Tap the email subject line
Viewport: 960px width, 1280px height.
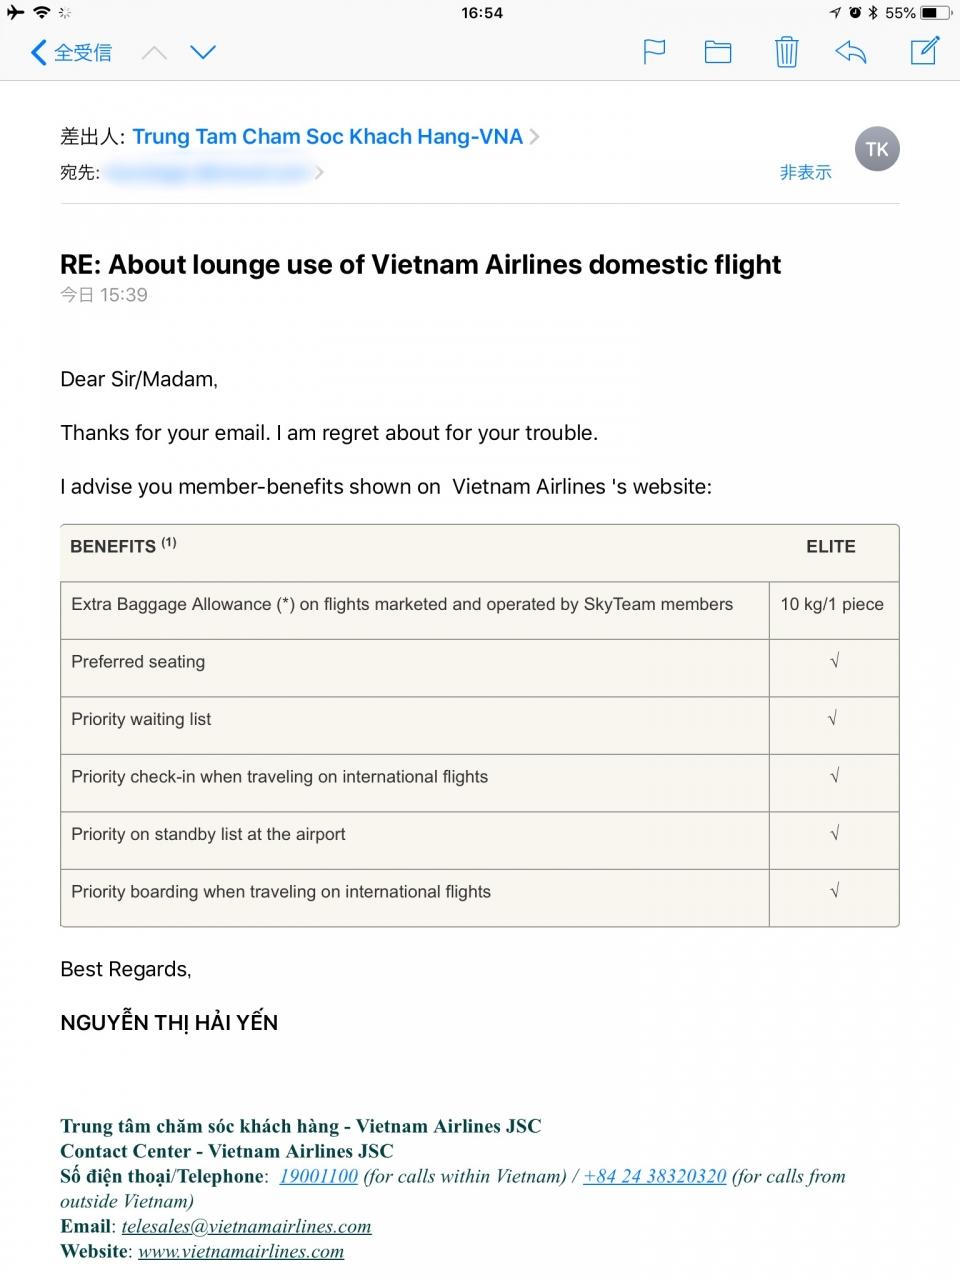[x=420, y=264]
